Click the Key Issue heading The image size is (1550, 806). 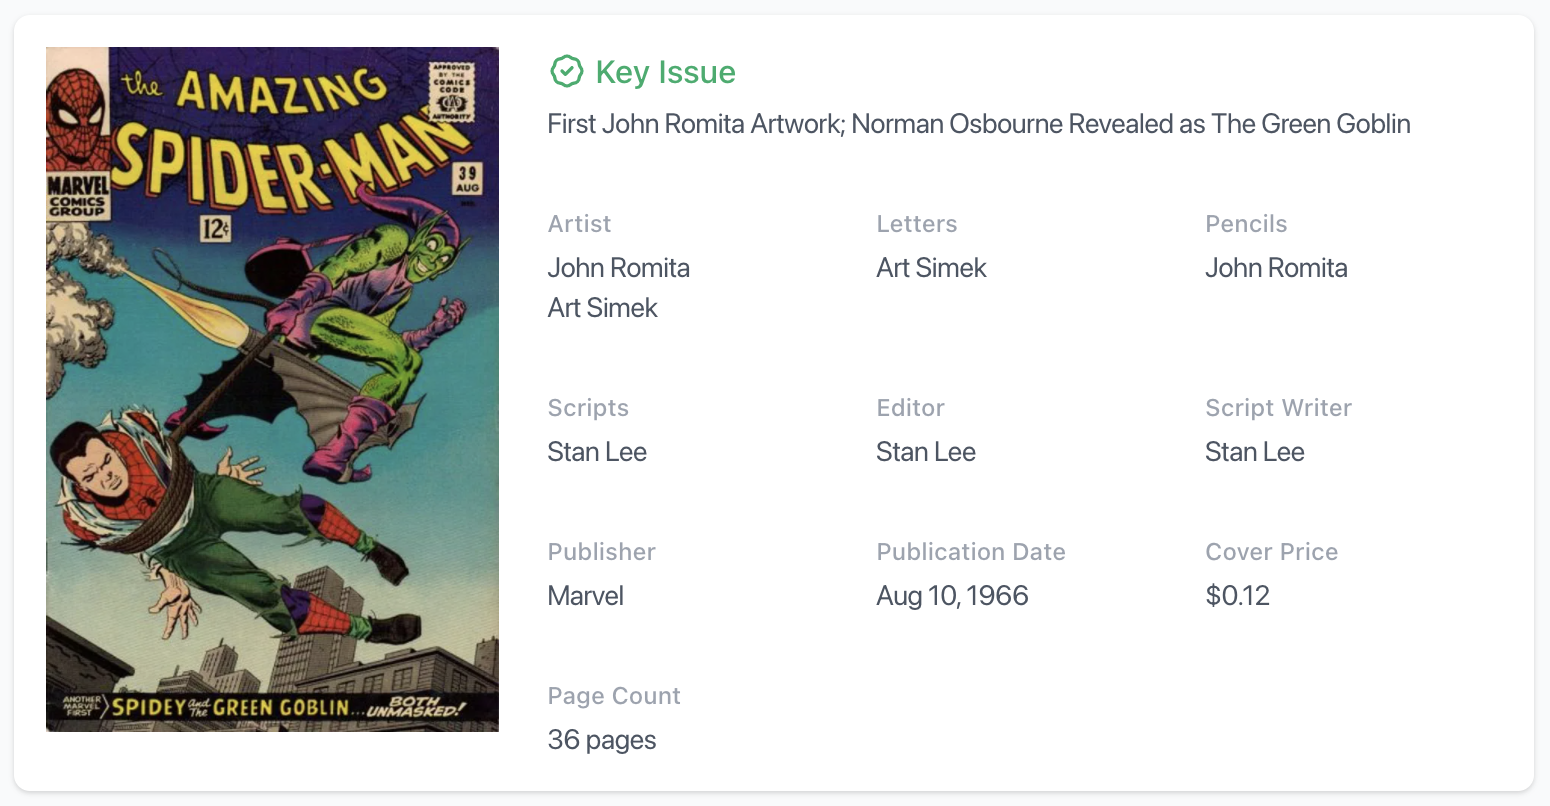[x=665, y=72]
